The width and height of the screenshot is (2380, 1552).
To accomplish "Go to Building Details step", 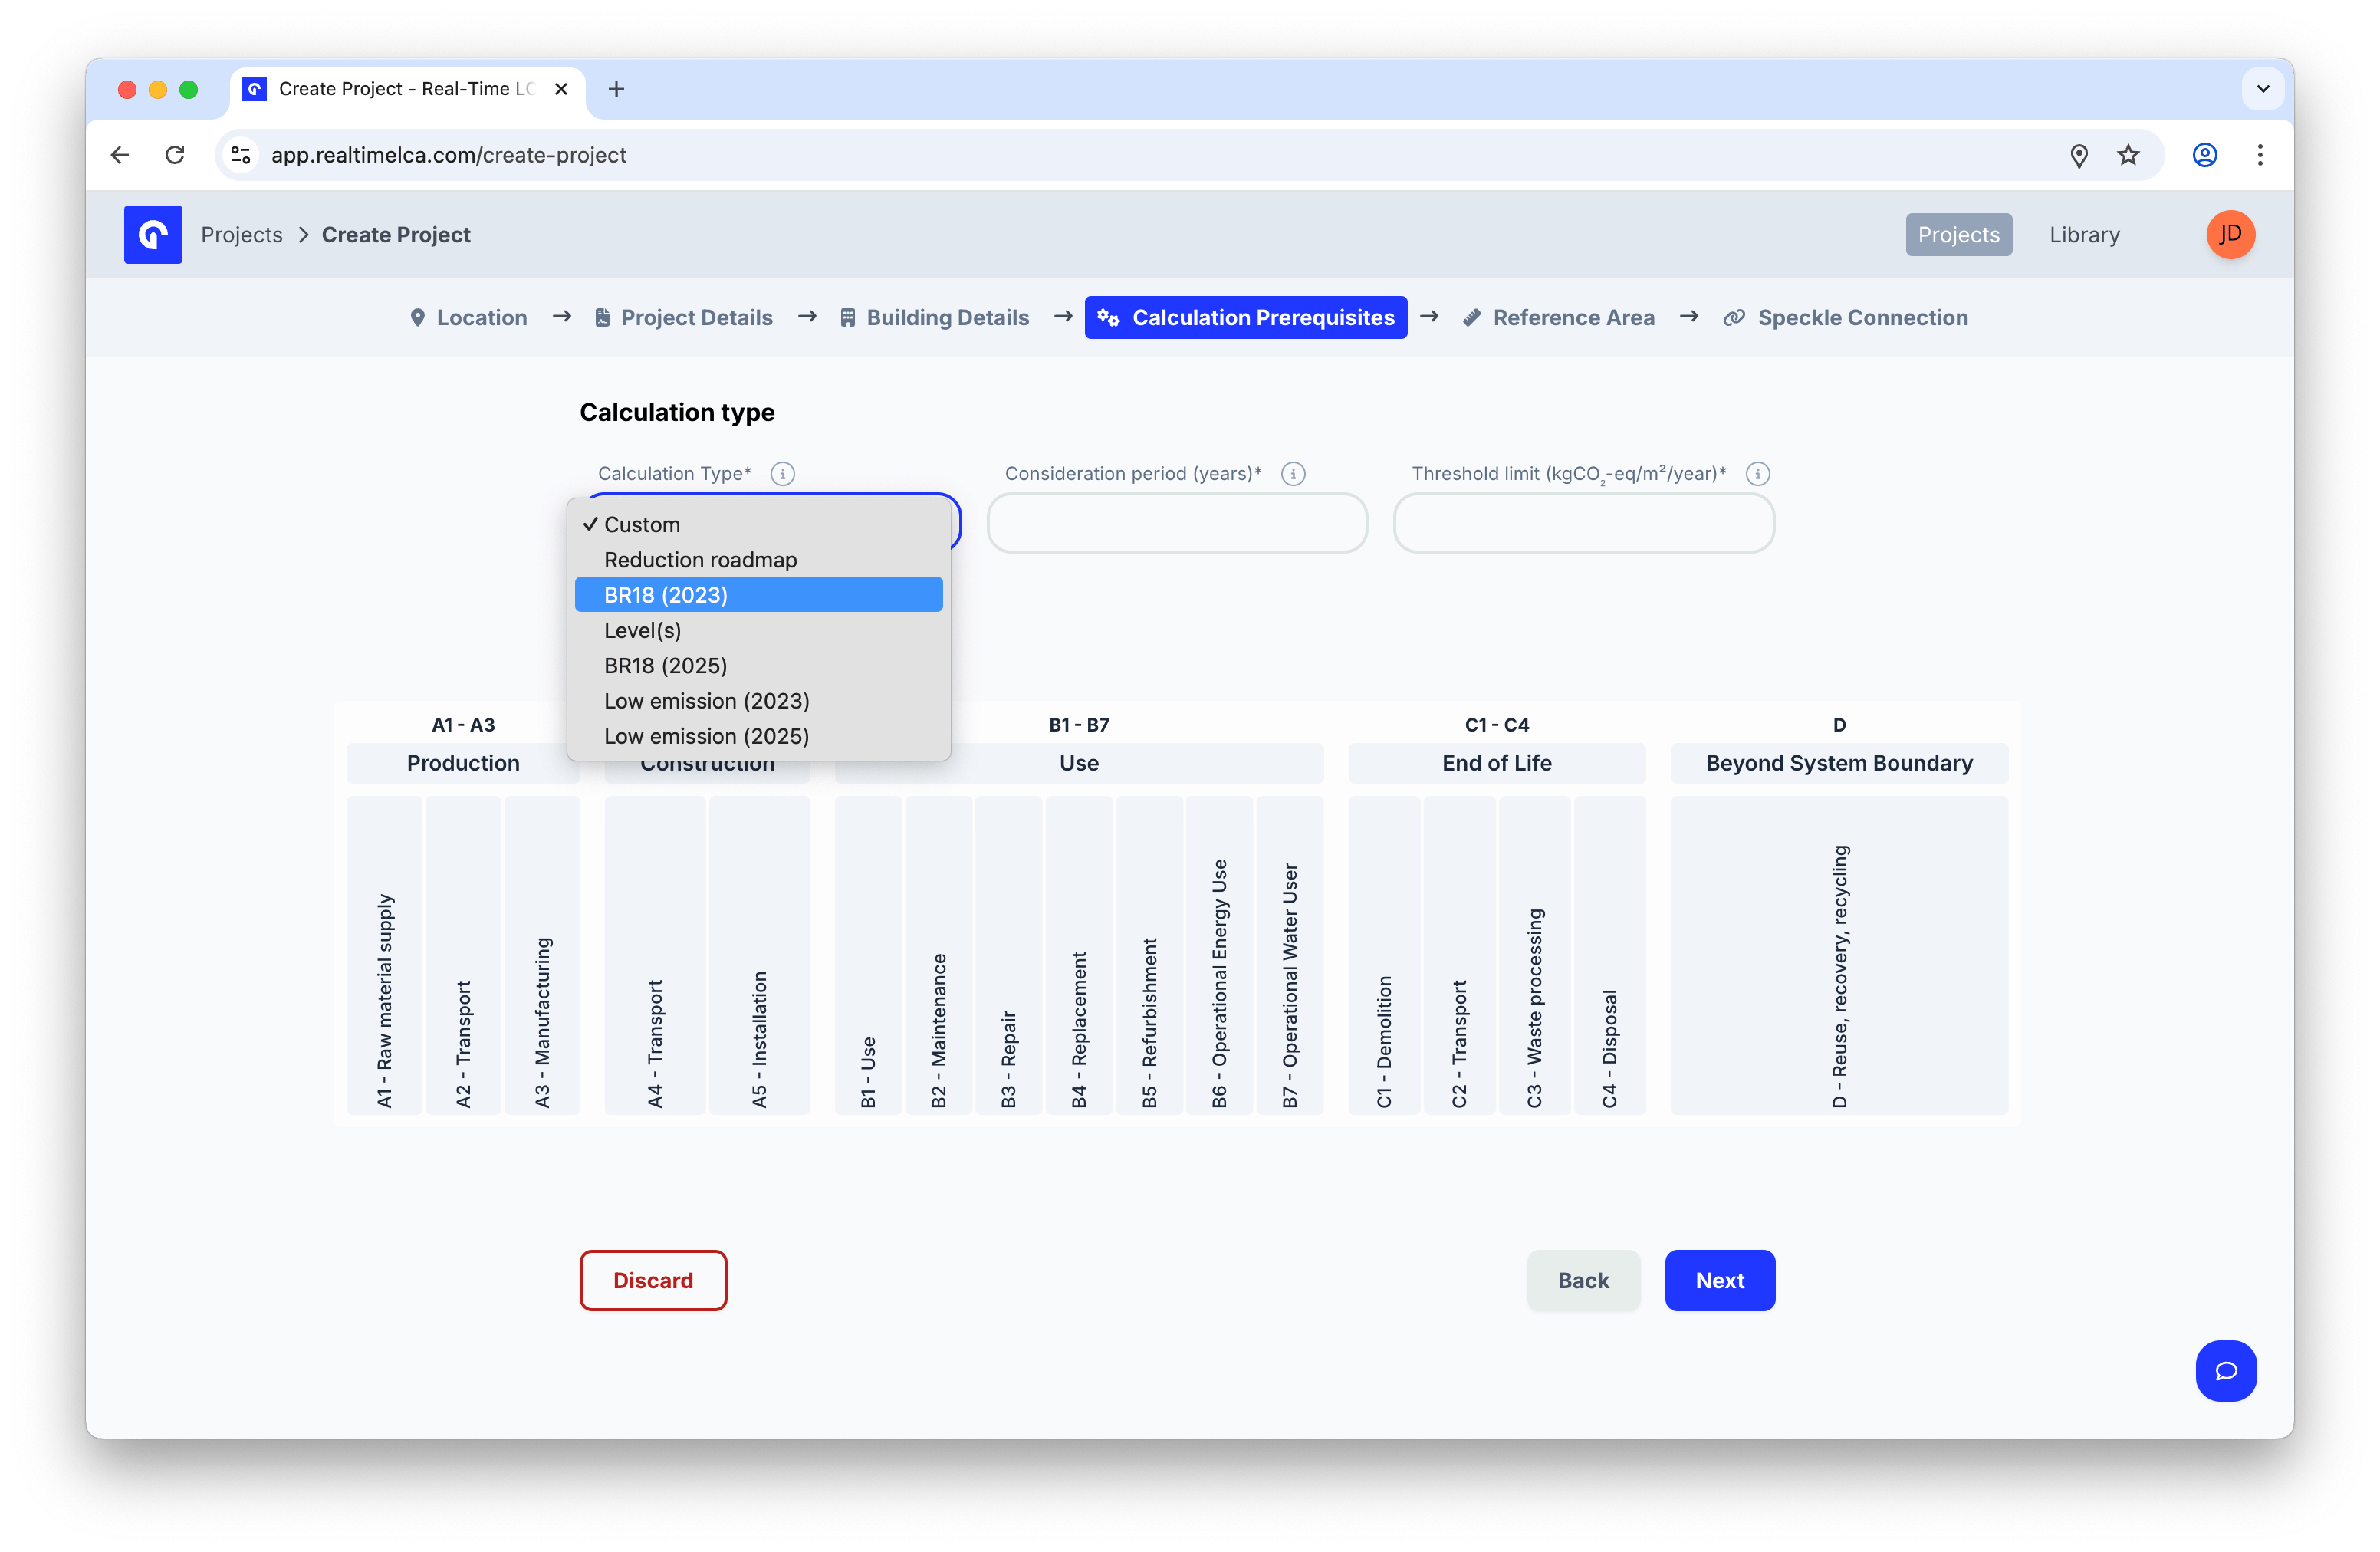I will [x=934, y=317].
